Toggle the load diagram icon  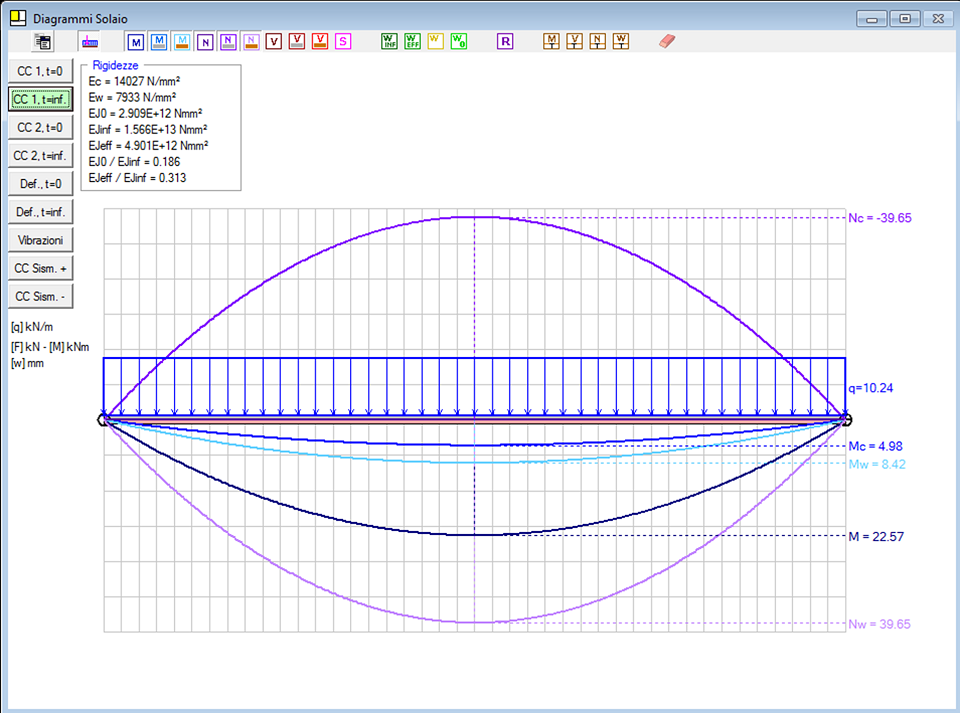90,41
